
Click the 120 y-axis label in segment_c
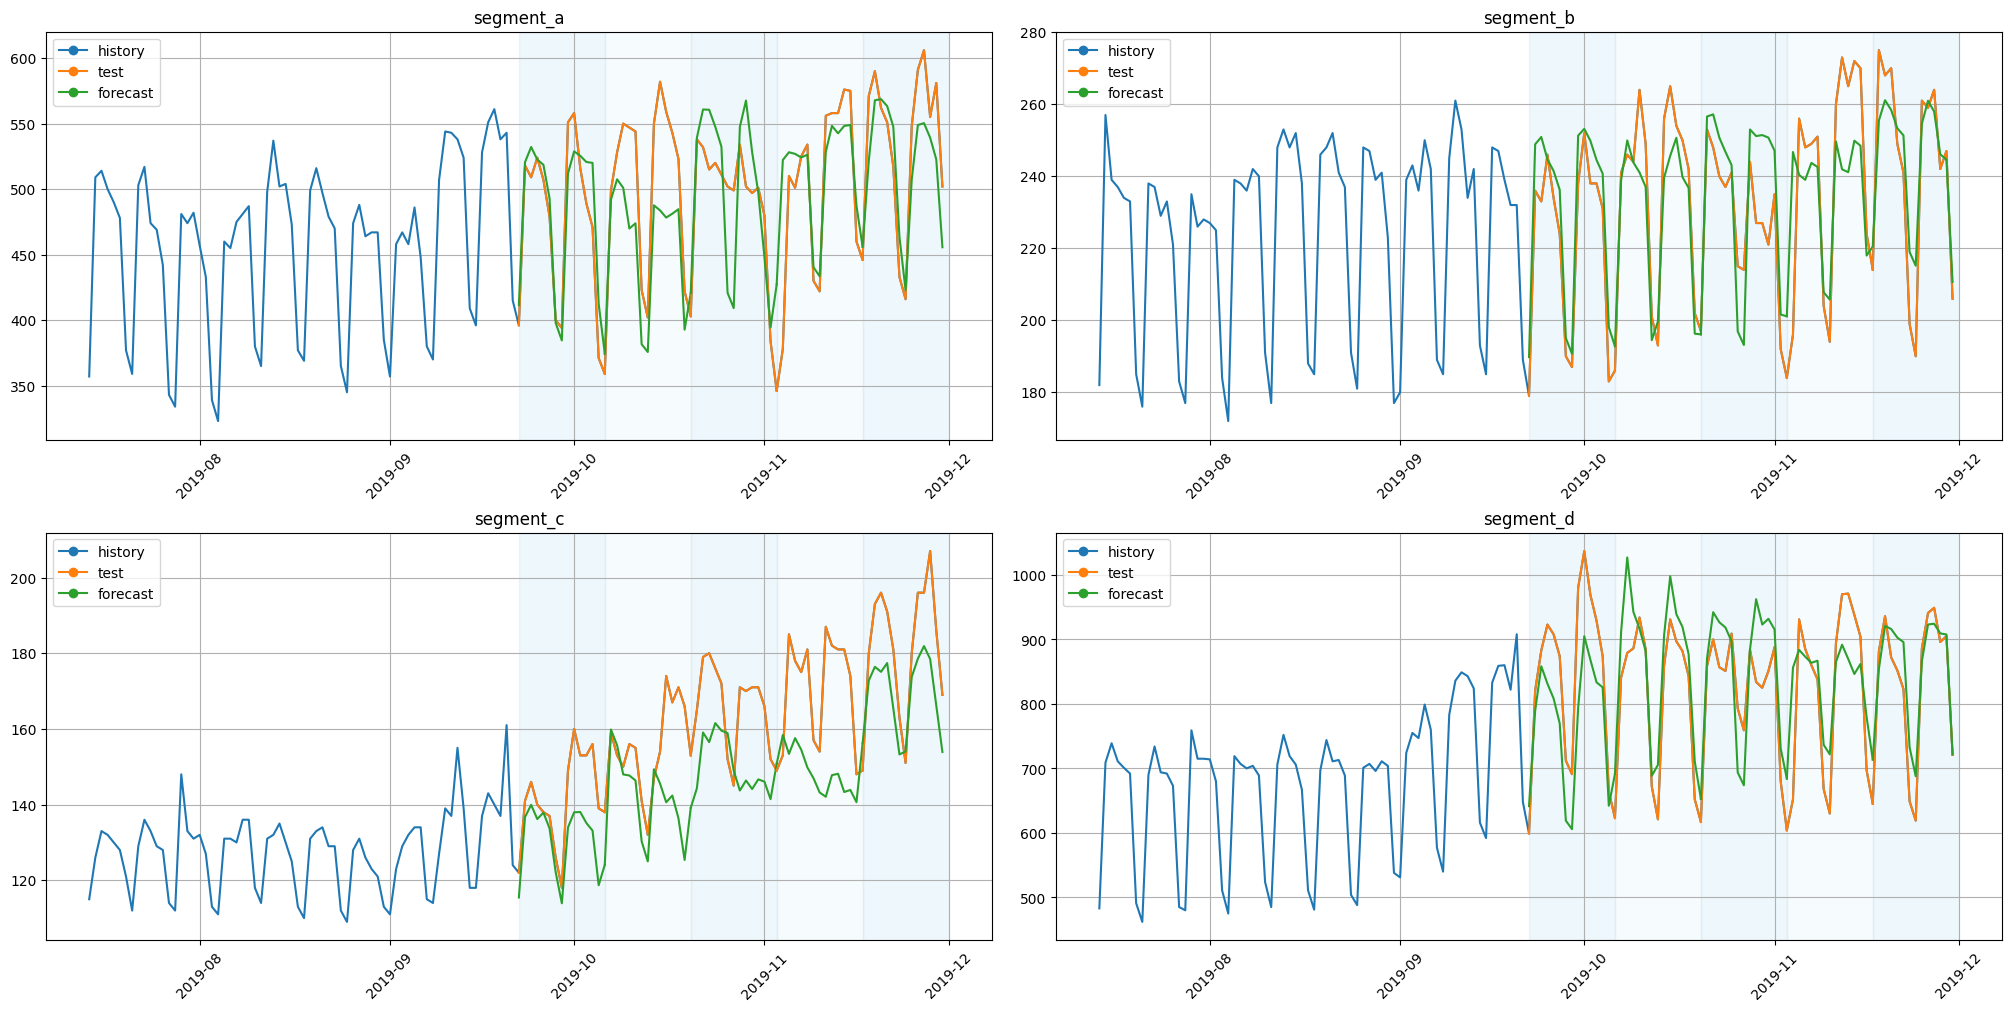tap(24, 881)
